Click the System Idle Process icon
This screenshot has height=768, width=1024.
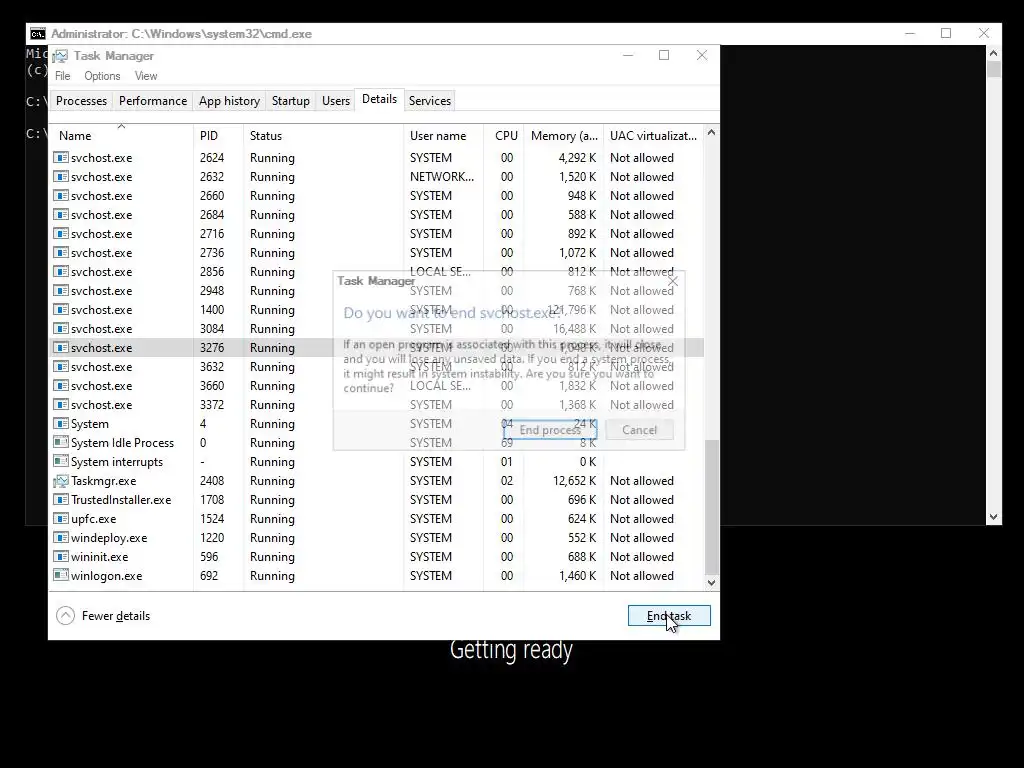(x=61, y=442)
